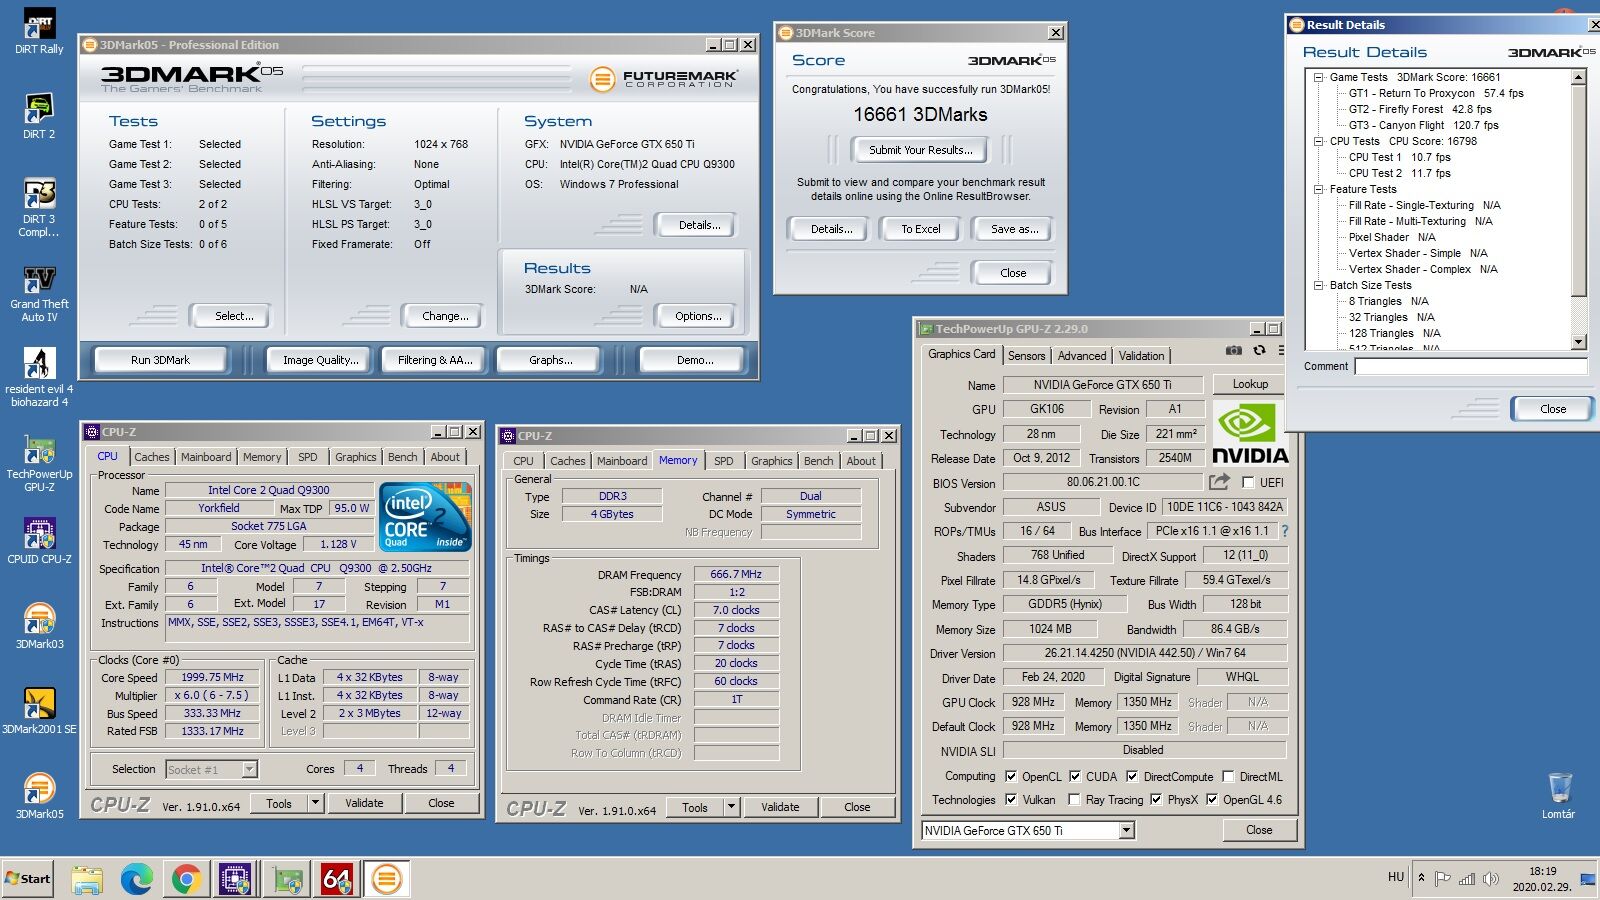Image resolution: width=1600 pixels, height=900 pixels.
Task: Click the To Excel button
Action: point(921,229)
